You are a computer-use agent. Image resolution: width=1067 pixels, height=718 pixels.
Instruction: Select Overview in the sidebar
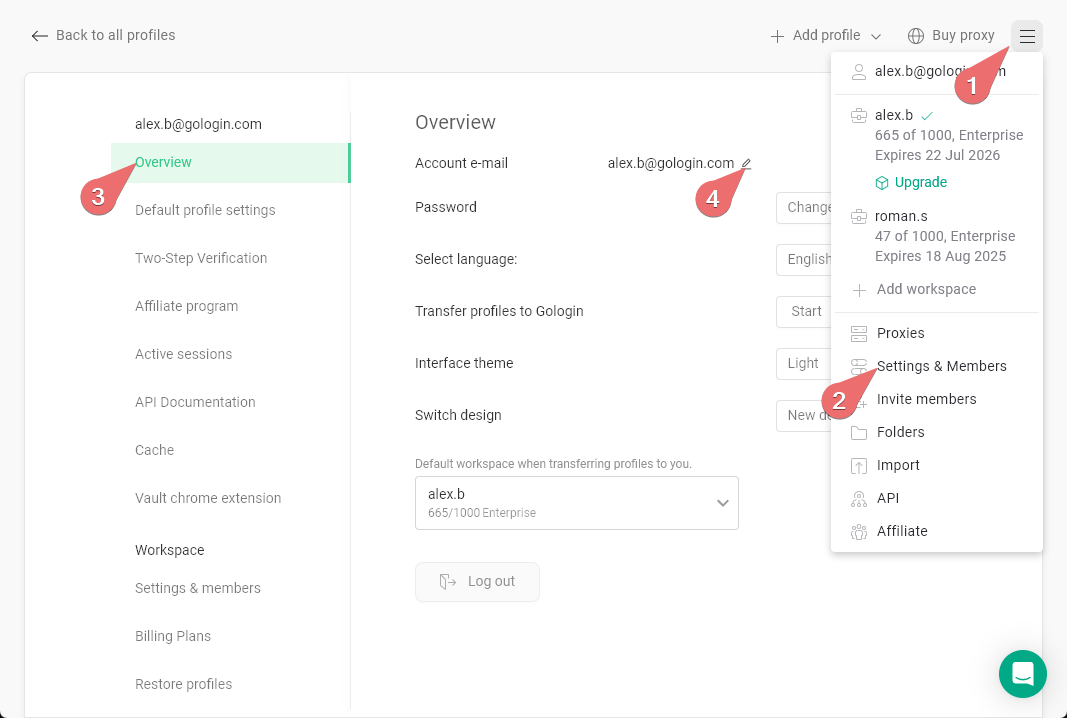pos(231,163)
